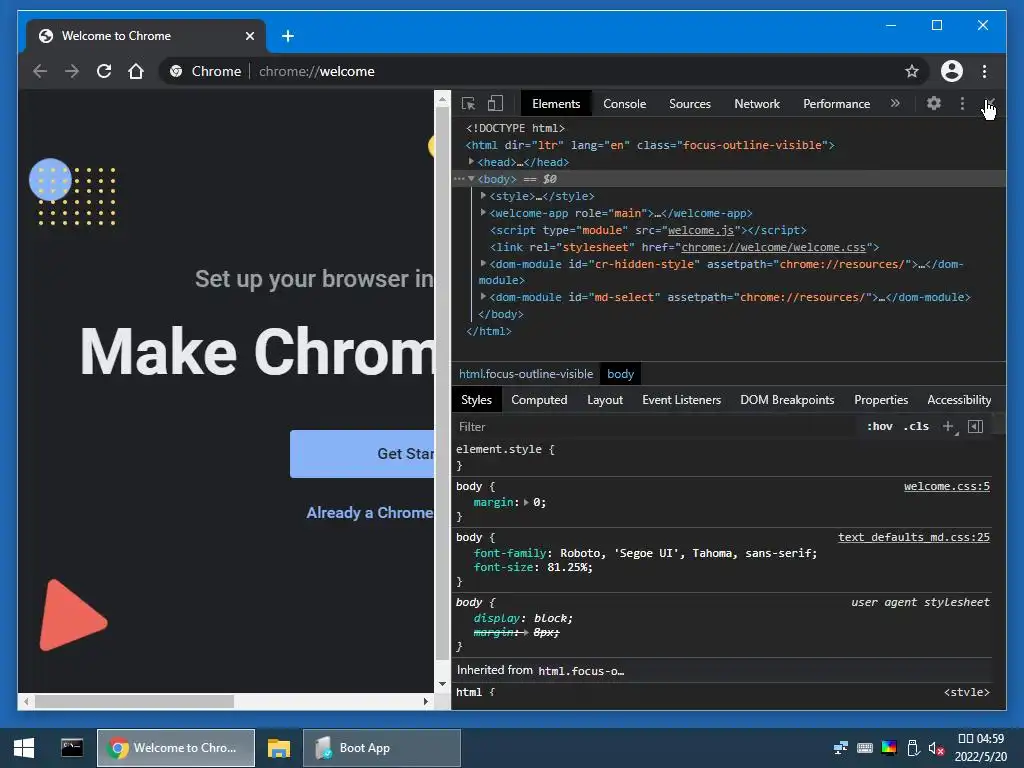Click the site info Chrome icon in address bar
The image size is (1024, 768).
(x=176, y=71)
